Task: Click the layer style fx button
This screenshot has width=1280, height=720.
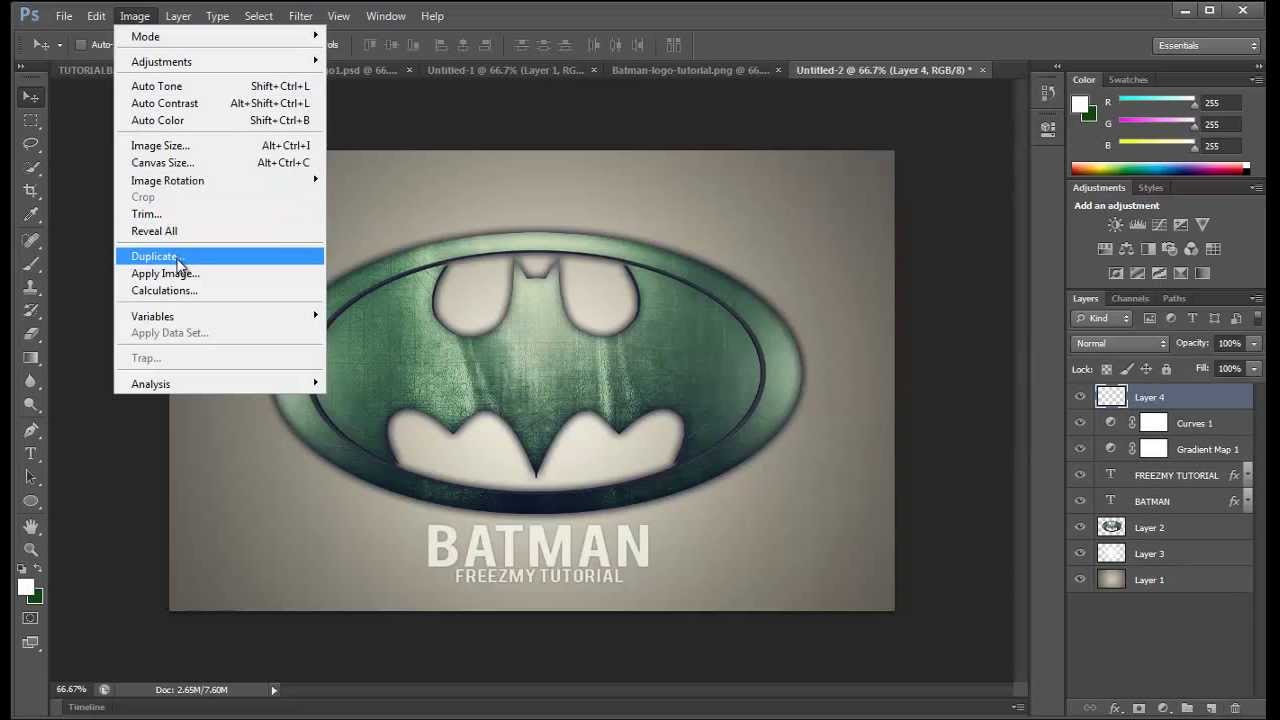Action: point(1115,708)
